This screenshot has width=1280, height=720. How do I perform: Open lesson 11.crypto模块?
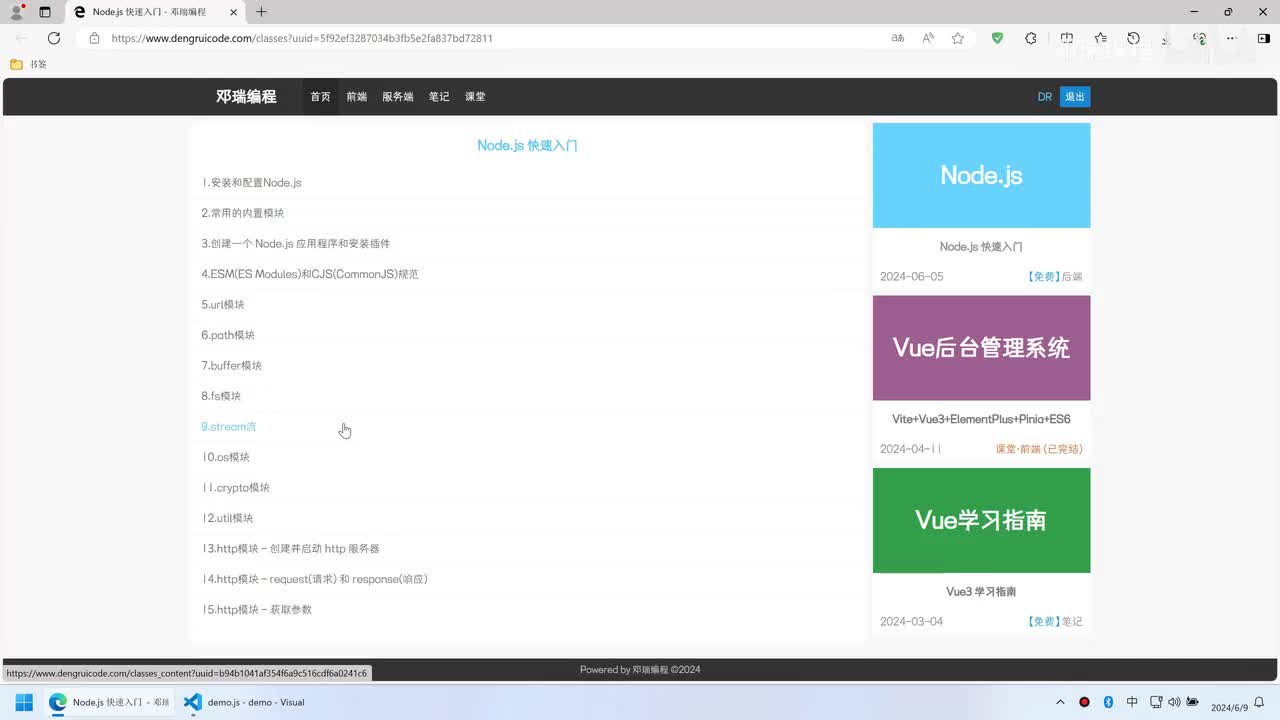click(235, 488)
